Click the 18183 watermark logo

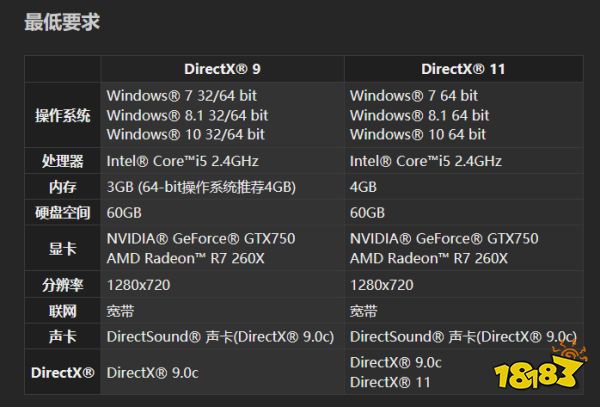(x=540, y=366)
